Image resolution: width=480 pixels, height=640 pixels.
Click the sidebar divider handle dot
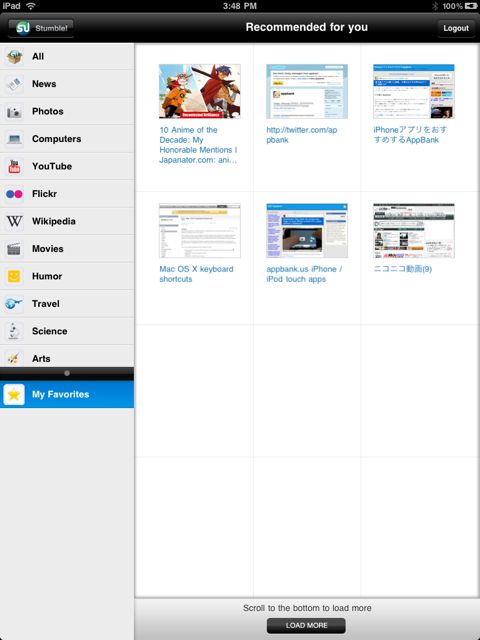click(67, 373)
